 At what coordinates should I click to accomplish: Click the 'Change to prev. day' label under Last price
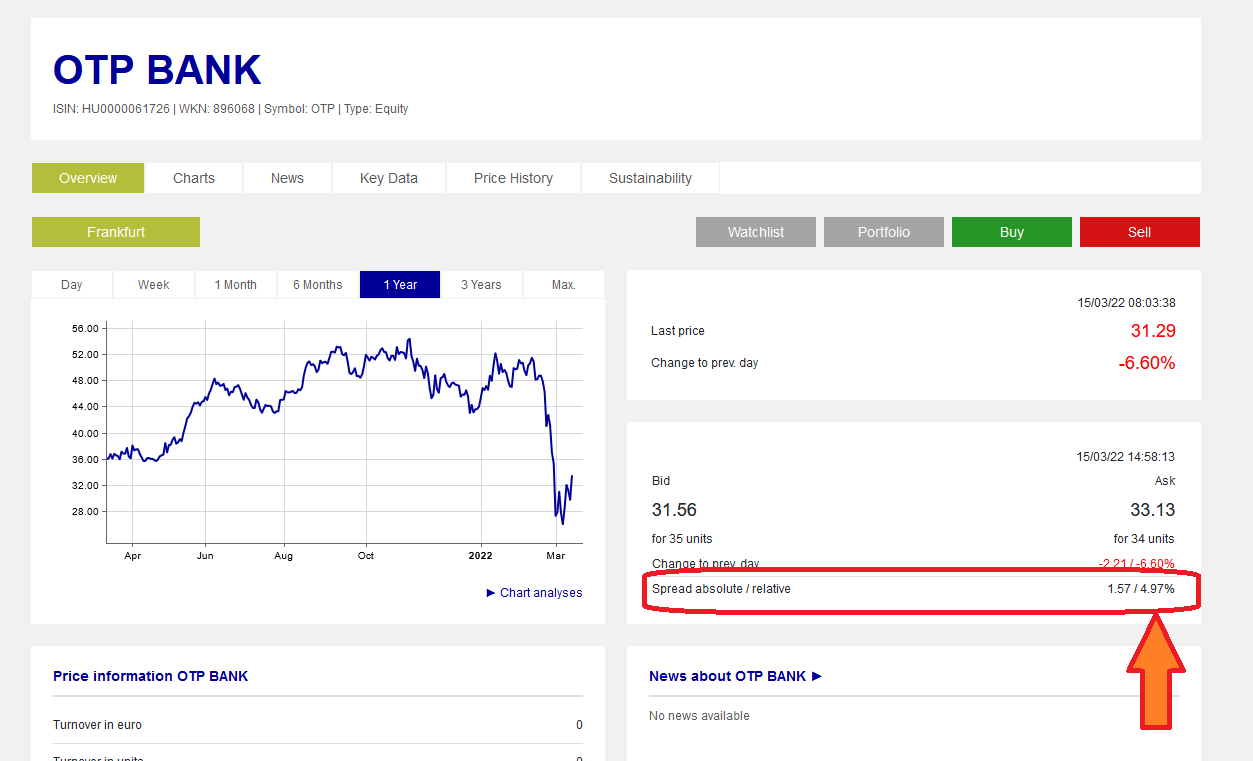point(705,363)
